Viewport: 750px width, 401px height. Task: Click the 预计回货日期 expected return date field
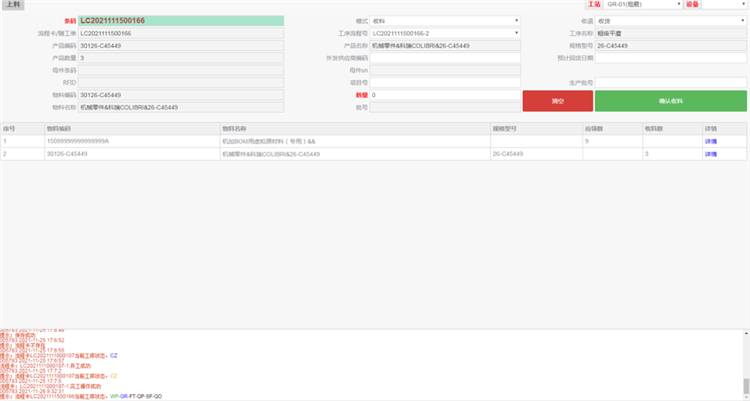[x=670, y=58]
